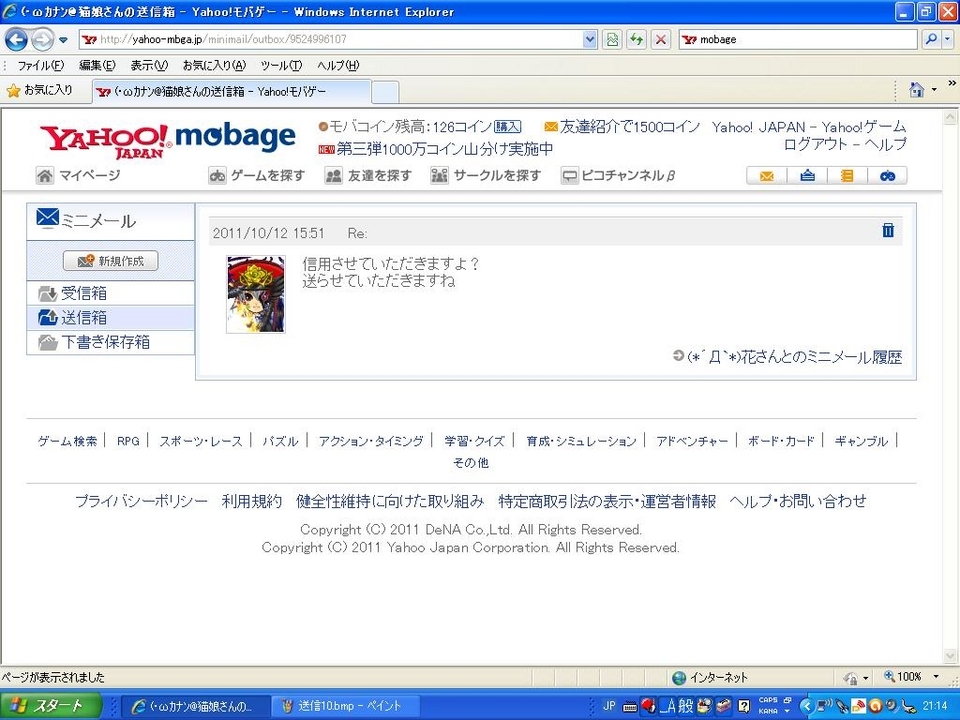This screenshot has width=960, height=720.
Task: Toggle the Compatibility View icon
Action: point(612,40)
